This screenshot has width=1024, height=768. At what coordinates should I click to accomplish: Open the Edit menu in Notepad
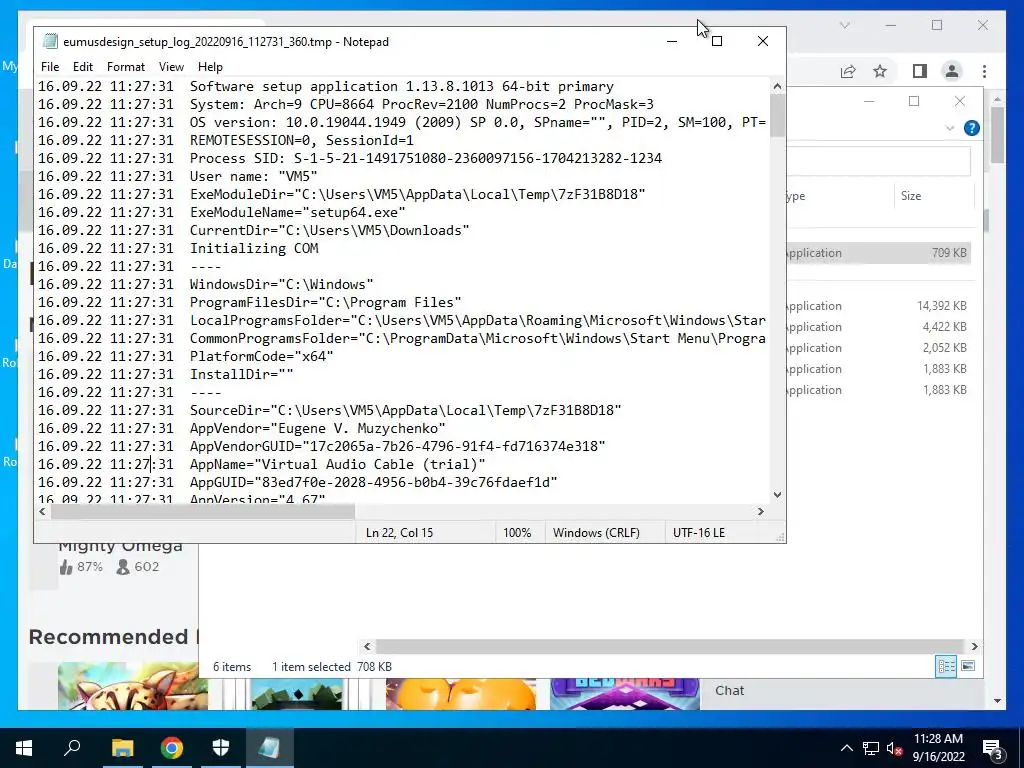tap(82, 67)
